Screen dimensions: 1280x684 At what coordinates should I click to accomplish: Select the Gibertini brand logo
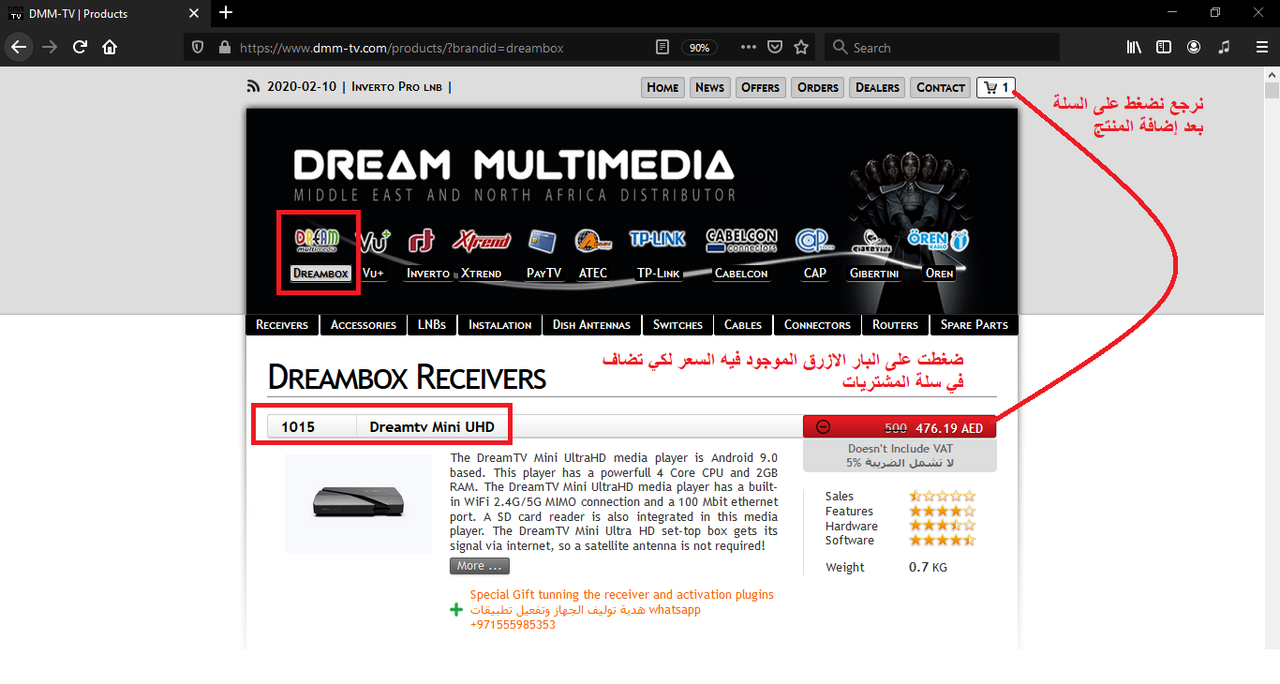874,242
